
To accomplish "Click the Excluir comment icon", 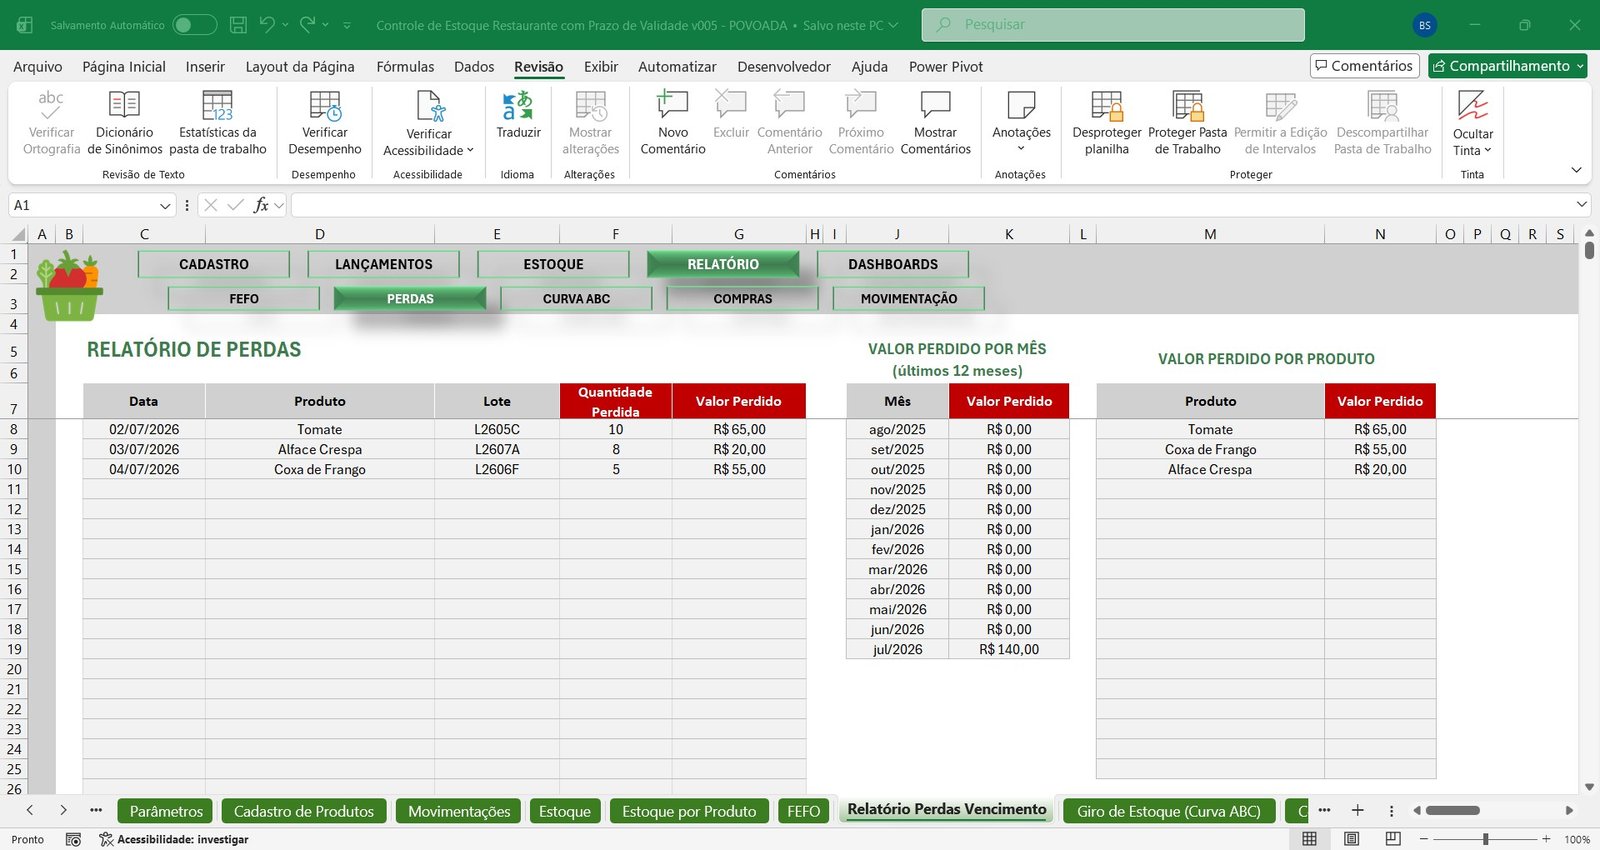I will pyautogui.click(x=731, y=104).
